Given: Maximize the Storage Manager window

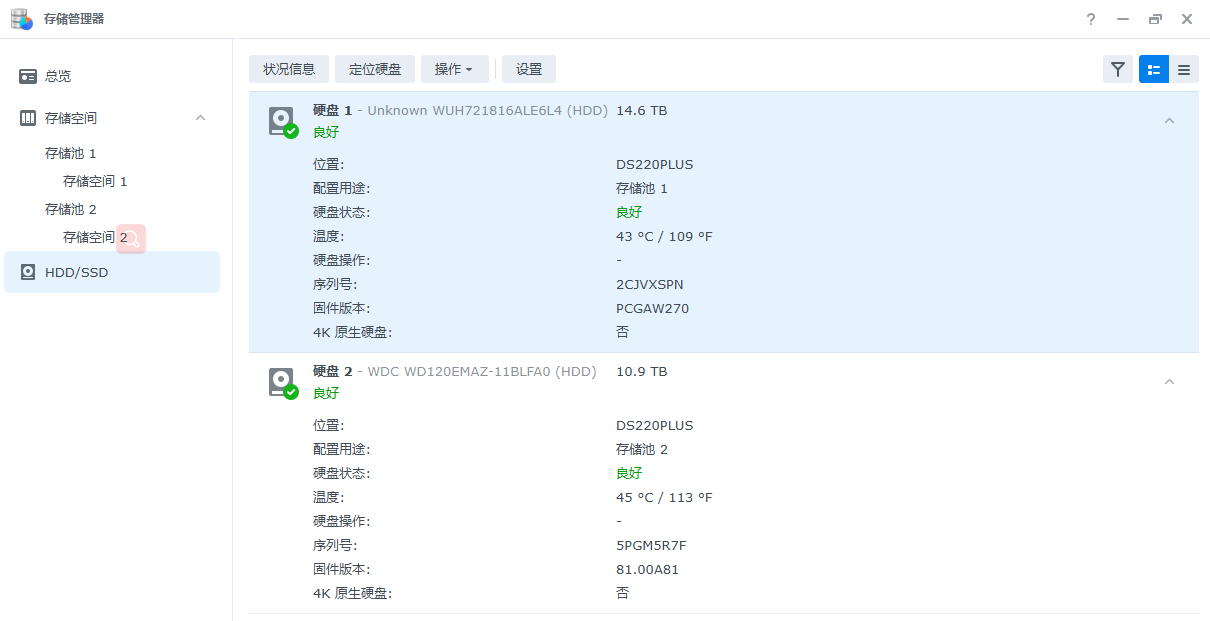Looking at the screenshot, I should pos(1155,19).
